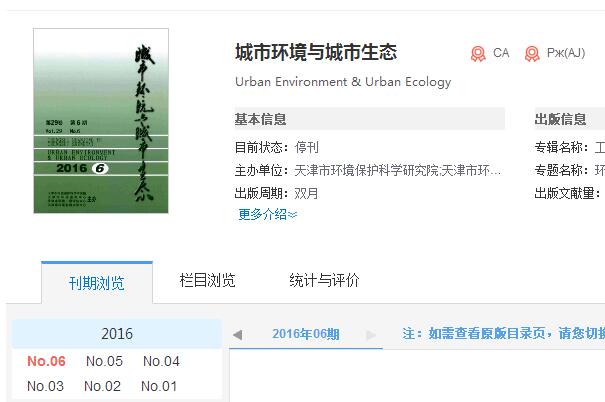Click the 专辑名称 label
Viewport: 605px width, 402px height.
(562, 147)
